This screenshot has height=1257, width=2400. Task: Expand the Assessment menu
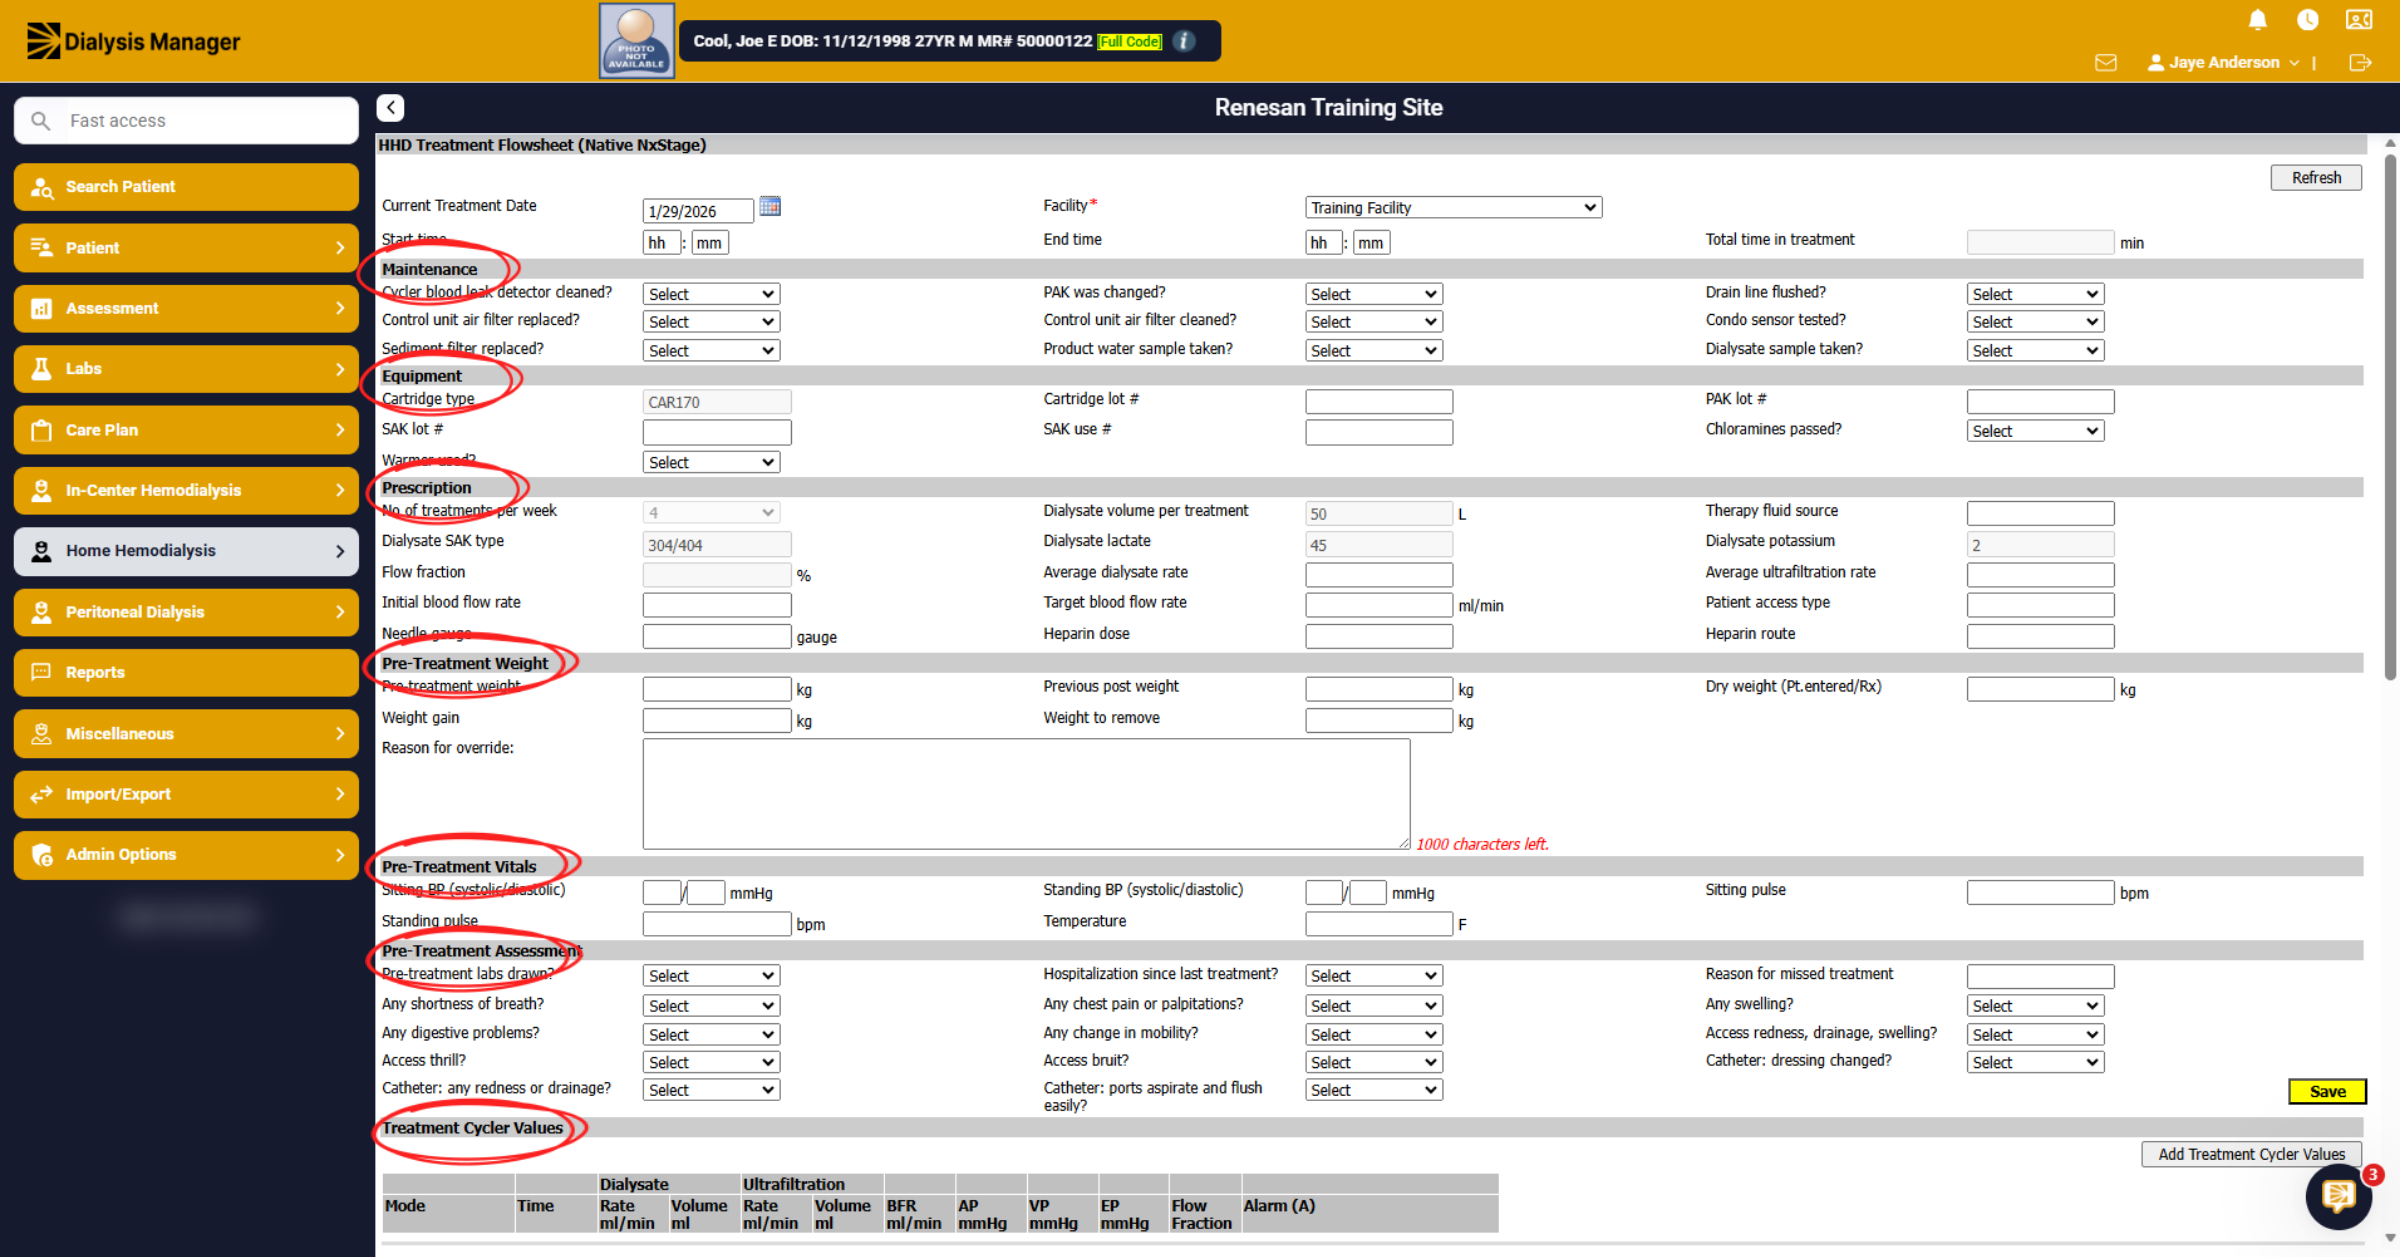tap(186, 308)
